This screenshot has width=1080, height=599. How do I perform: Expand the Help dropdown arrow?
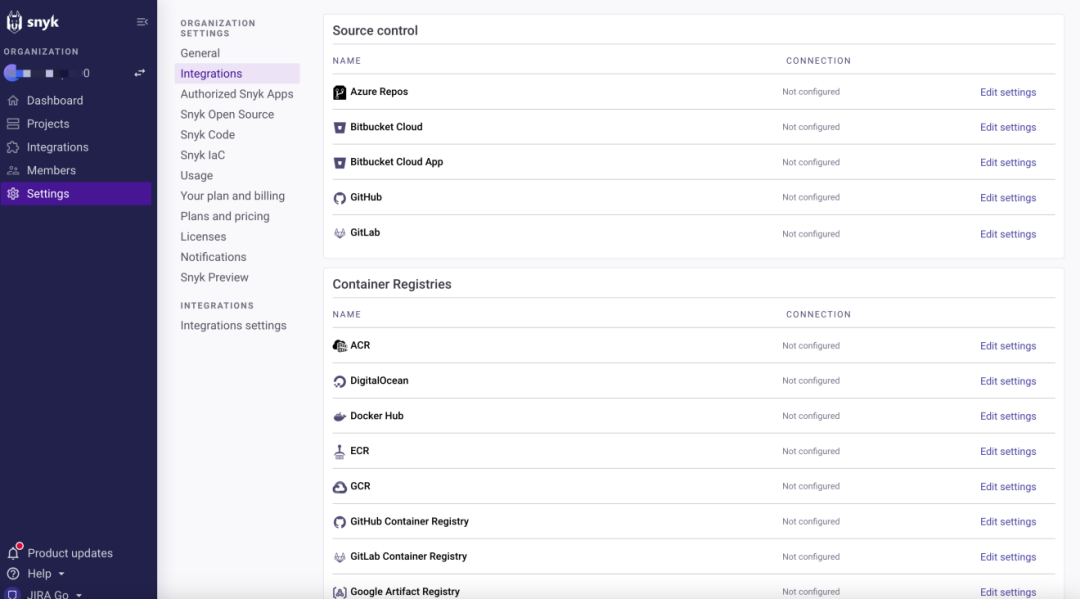[x=61, y=574]
